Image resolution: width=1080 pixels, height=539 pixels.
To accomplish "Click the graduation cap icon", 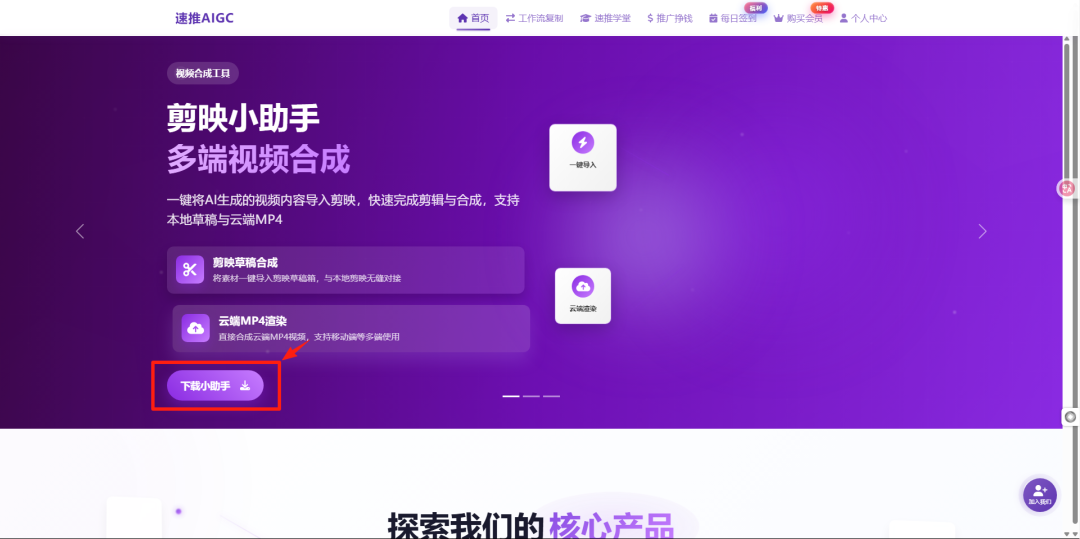I will (x=585, y=19).
